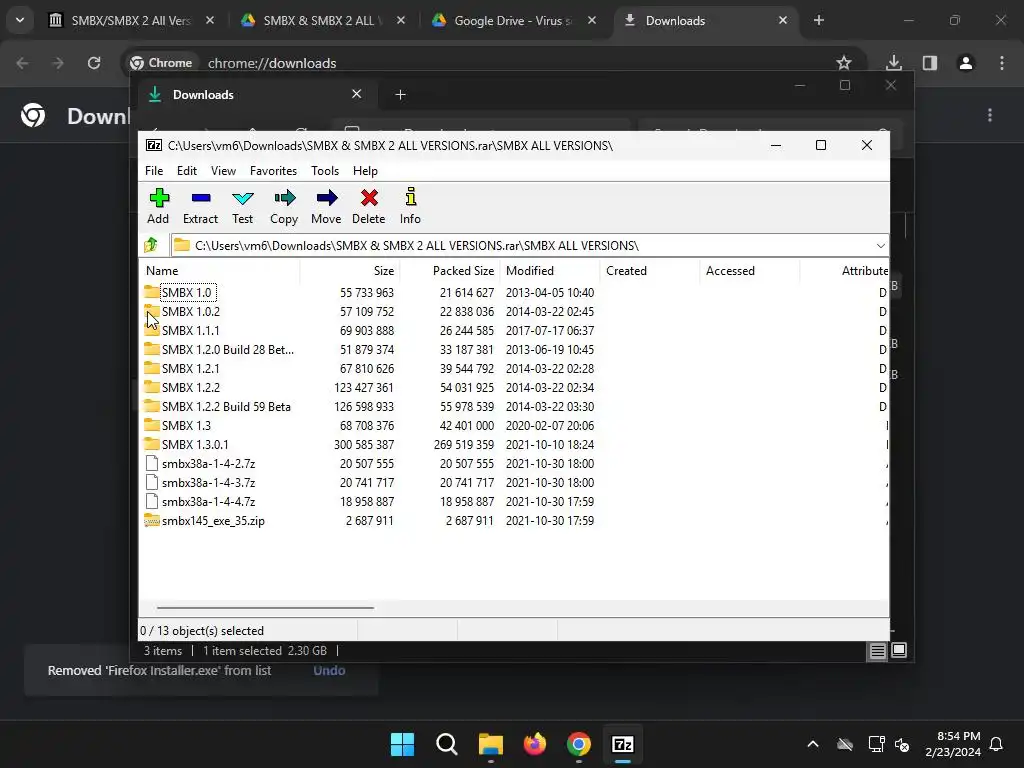Open the Tools menu
This screenshot has height=768, width=1024.
325,170
